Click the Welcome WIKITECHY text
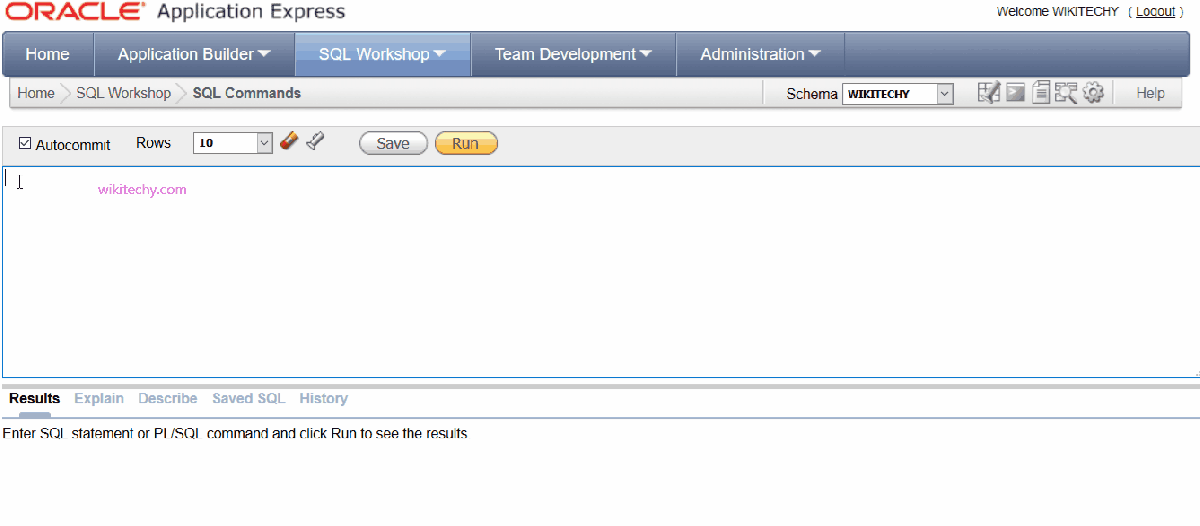Screen dimensions: 1200x526 point(1057,11)
